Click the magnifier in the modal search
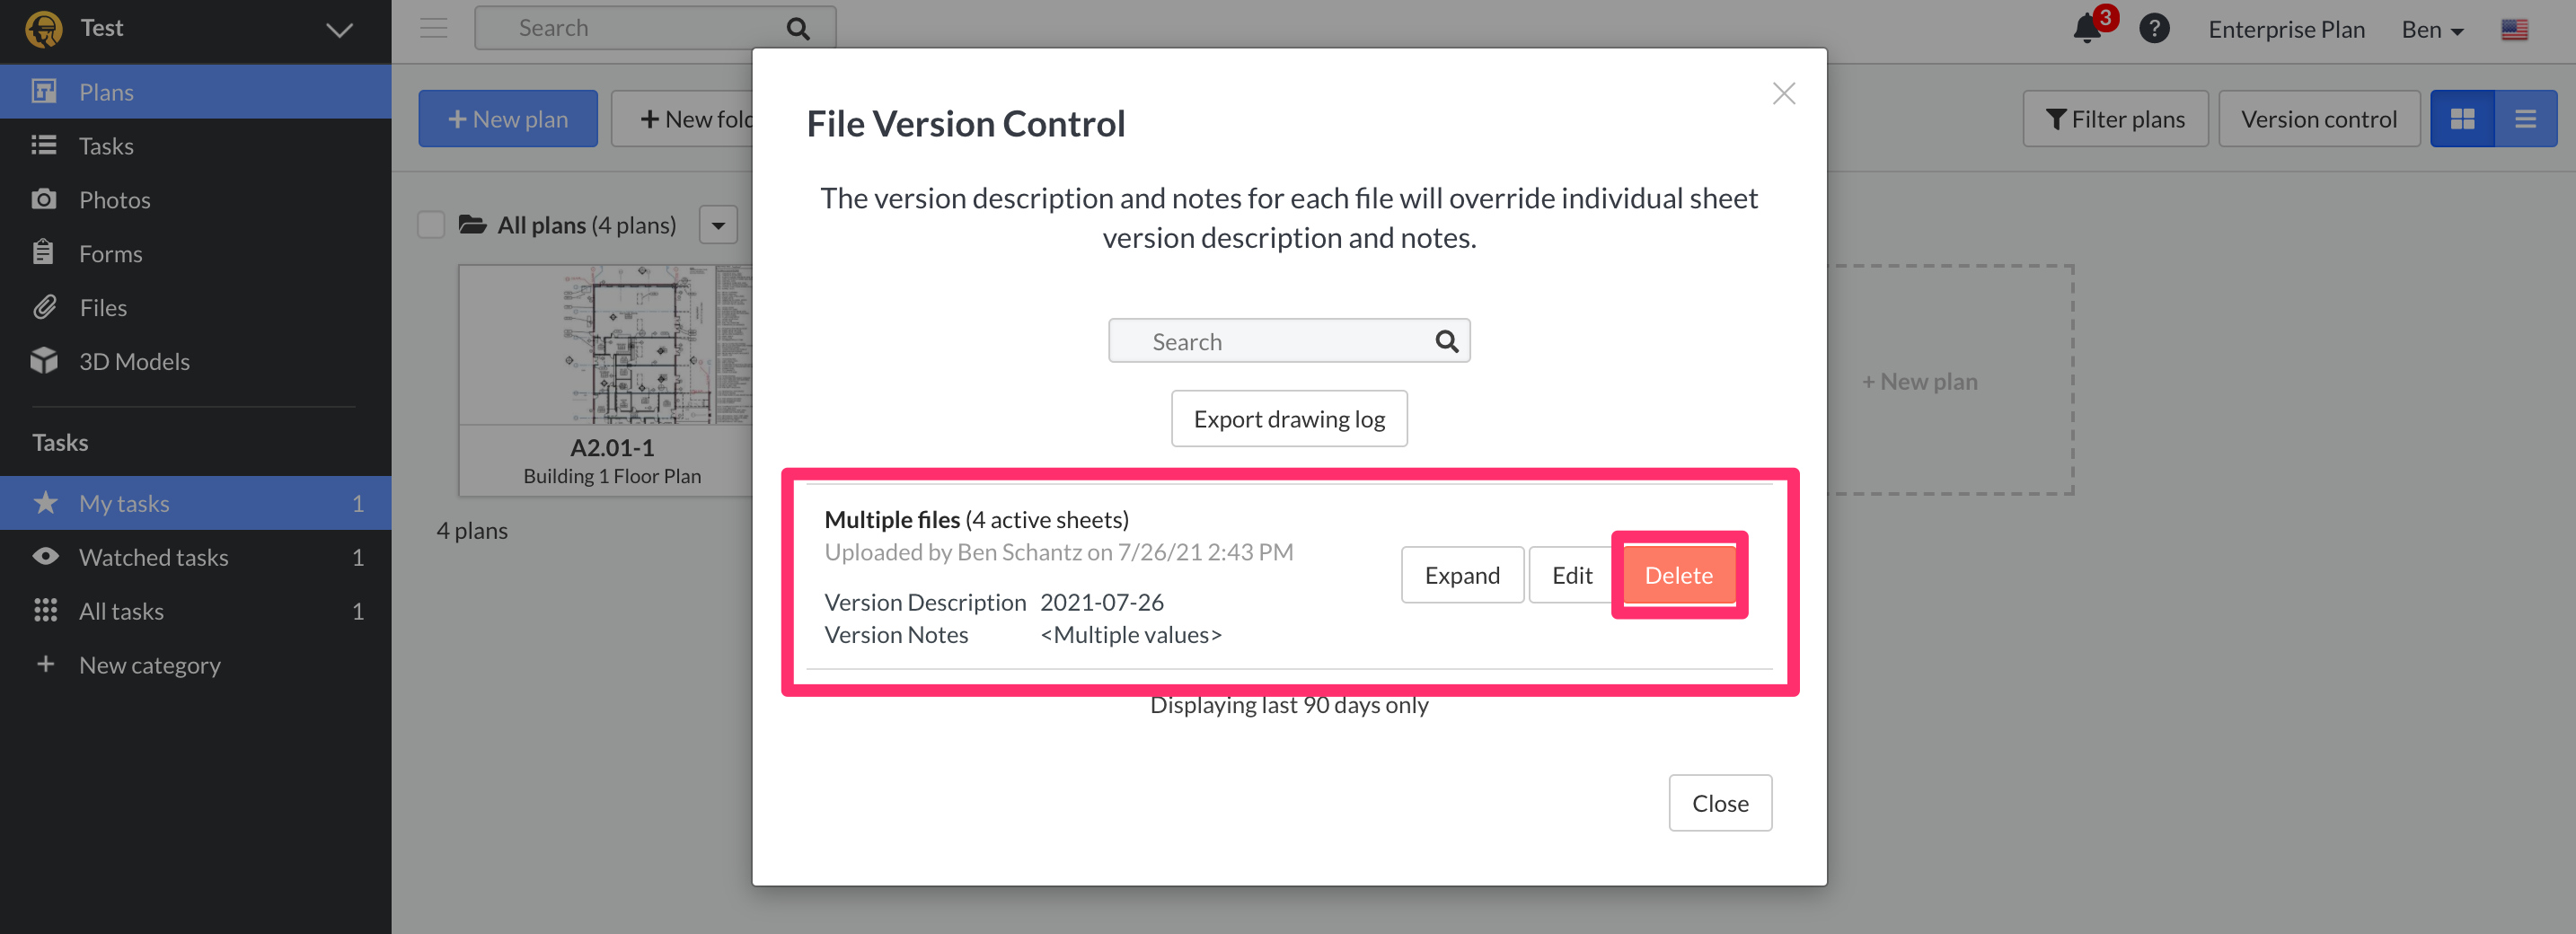Image resolution: width=2576 pixels, height=934 pixels. pos(1446,342)
